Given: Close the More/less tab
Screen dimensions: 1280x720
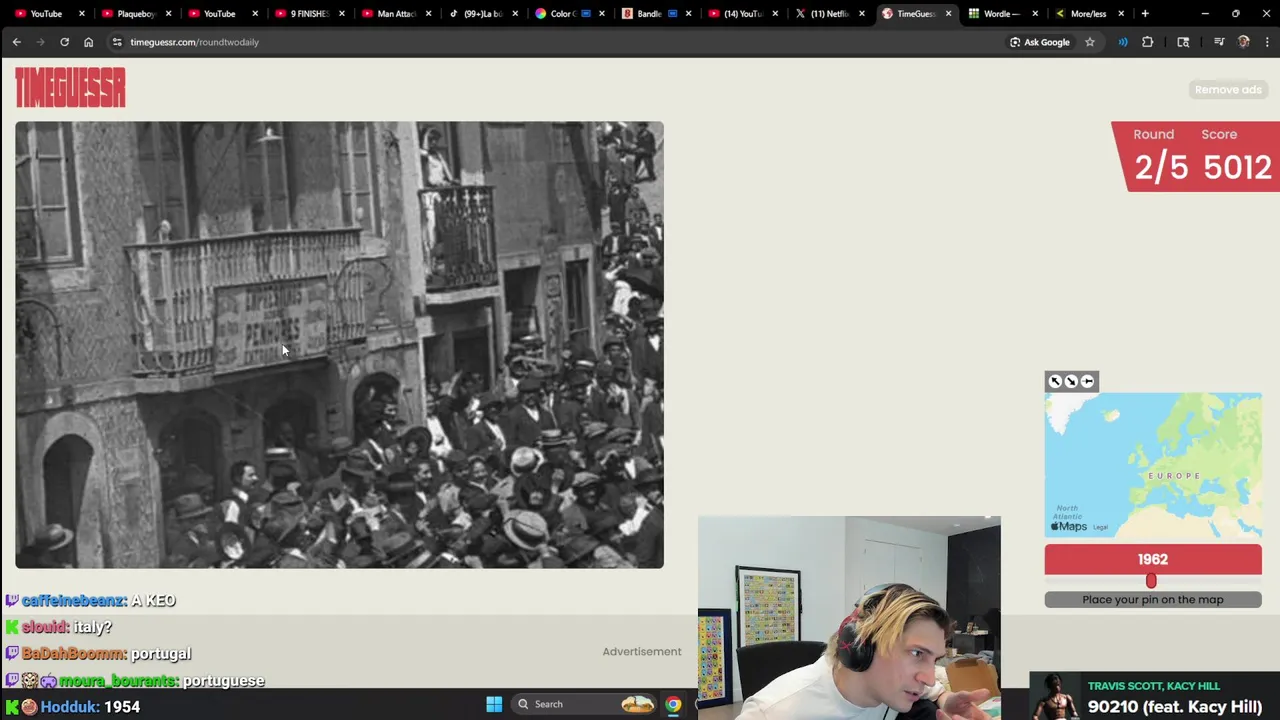Looking at the screenshot, I should tap(1121, 14).
